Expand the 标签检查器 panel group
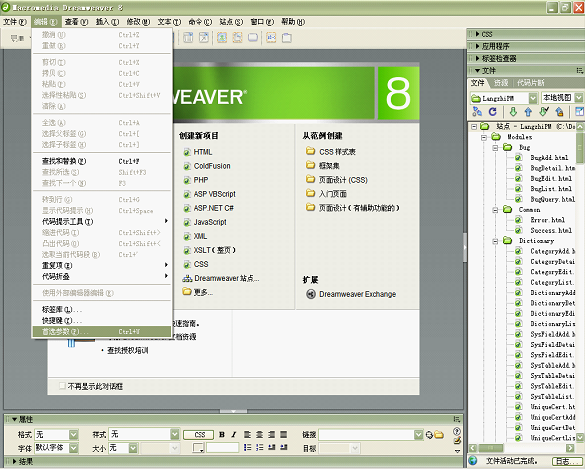Image resolution: width=585 pixels, height=469 pixels. tap(478, 58)
